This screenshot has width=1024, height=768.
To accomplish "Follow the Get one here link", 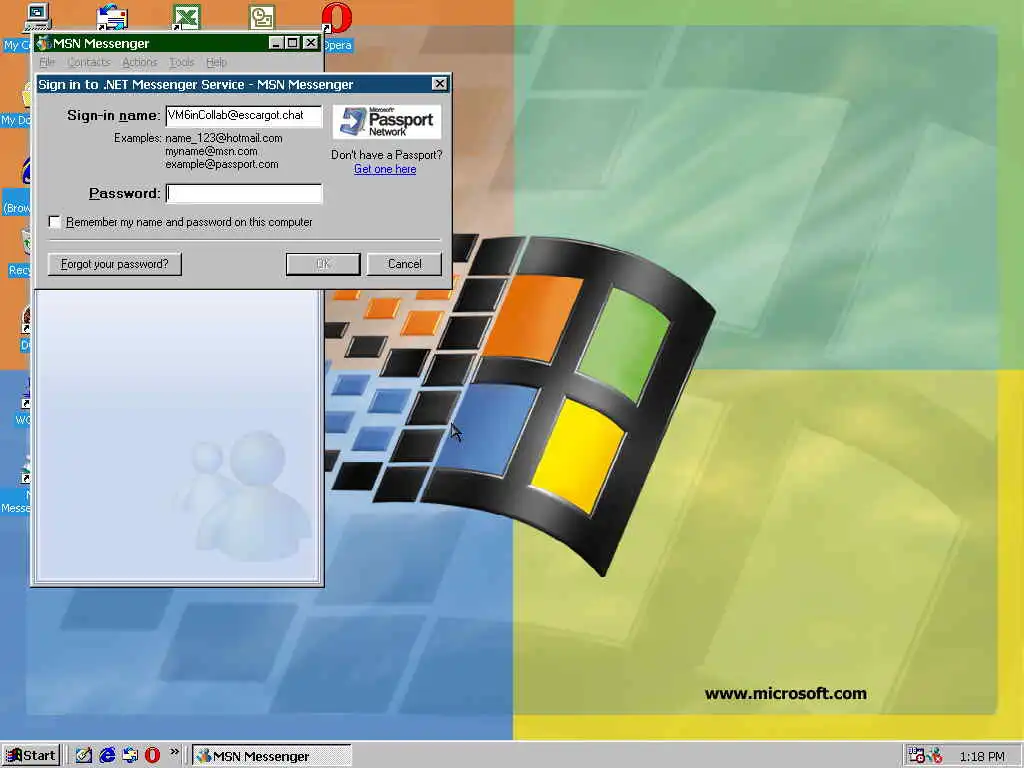I will point(385,169).
